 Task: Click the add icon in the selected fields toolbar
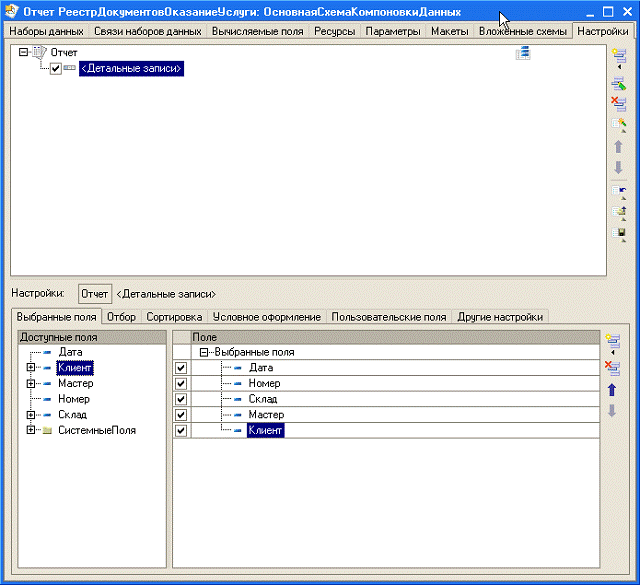point(613,343)
